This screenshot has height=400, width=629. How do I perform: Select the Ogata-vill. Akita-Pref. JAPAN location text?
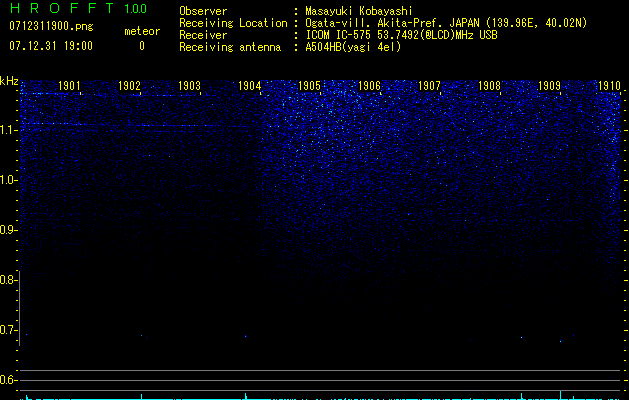coord(446,23)
